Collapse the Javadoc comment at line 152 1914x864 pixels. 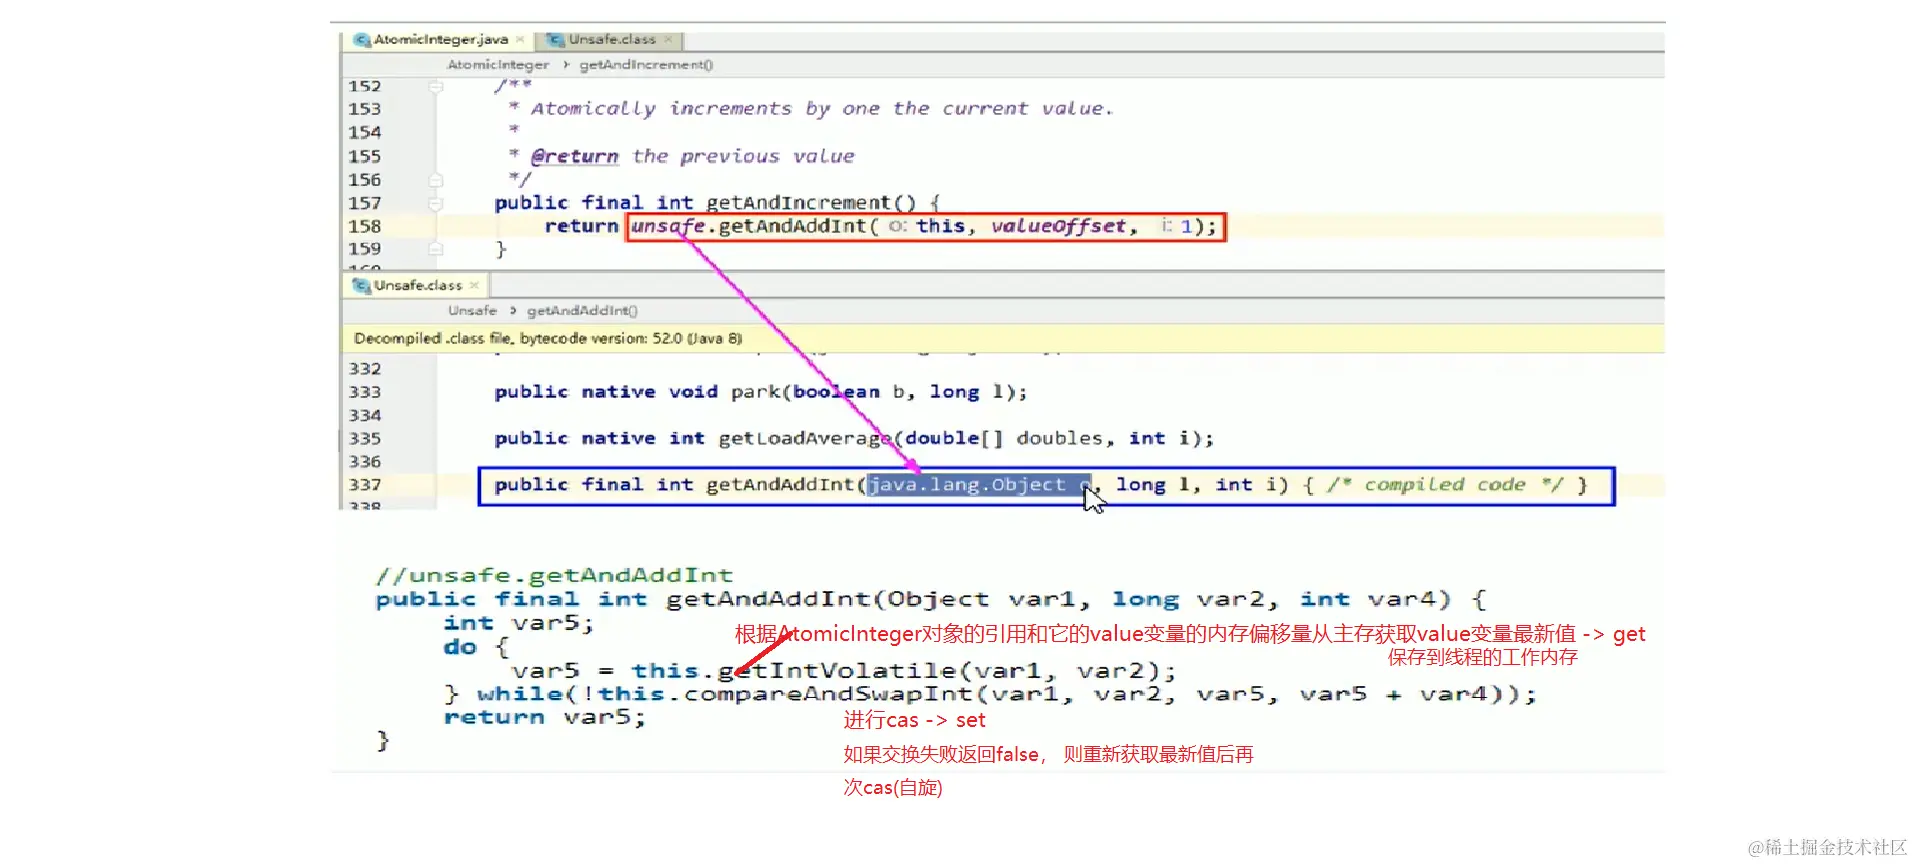click(x=436, y=87)
